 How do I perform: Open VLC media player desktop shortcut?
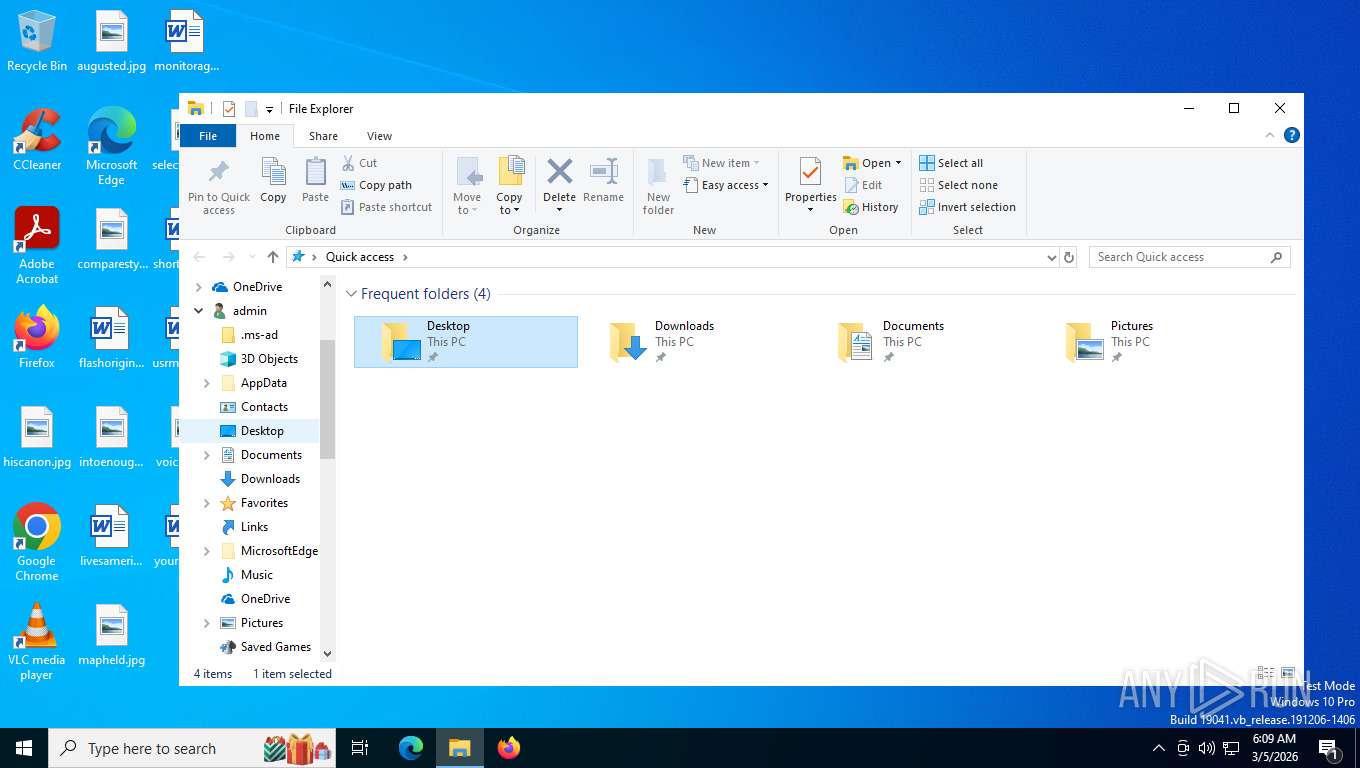pos(37,642)
